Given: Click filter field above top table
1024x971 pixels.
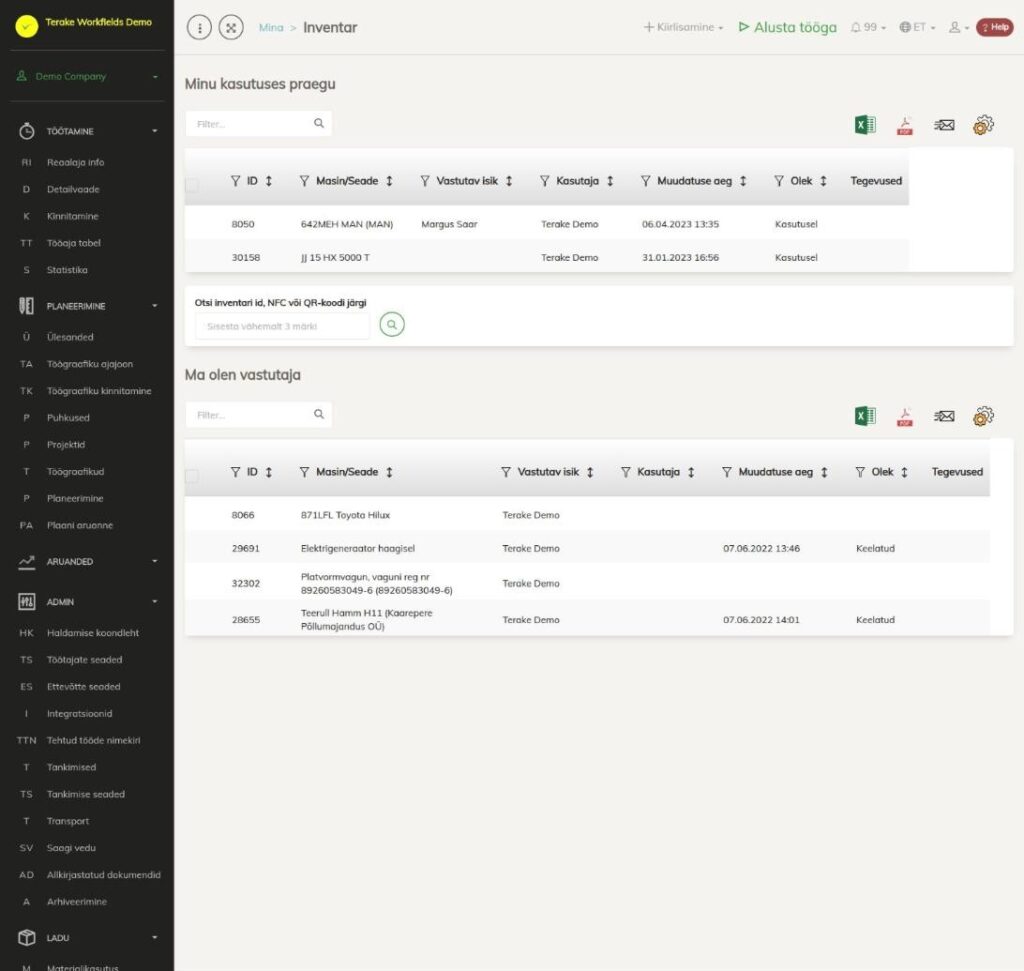Looking at the screenshot, I should tap(259, 123).
